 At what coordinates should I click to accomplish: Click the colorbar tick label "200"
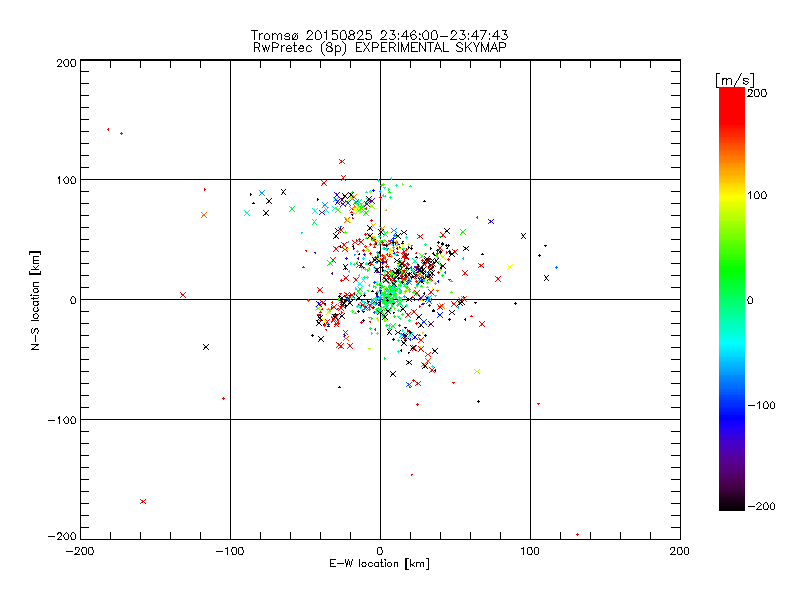tap(757, 93)
